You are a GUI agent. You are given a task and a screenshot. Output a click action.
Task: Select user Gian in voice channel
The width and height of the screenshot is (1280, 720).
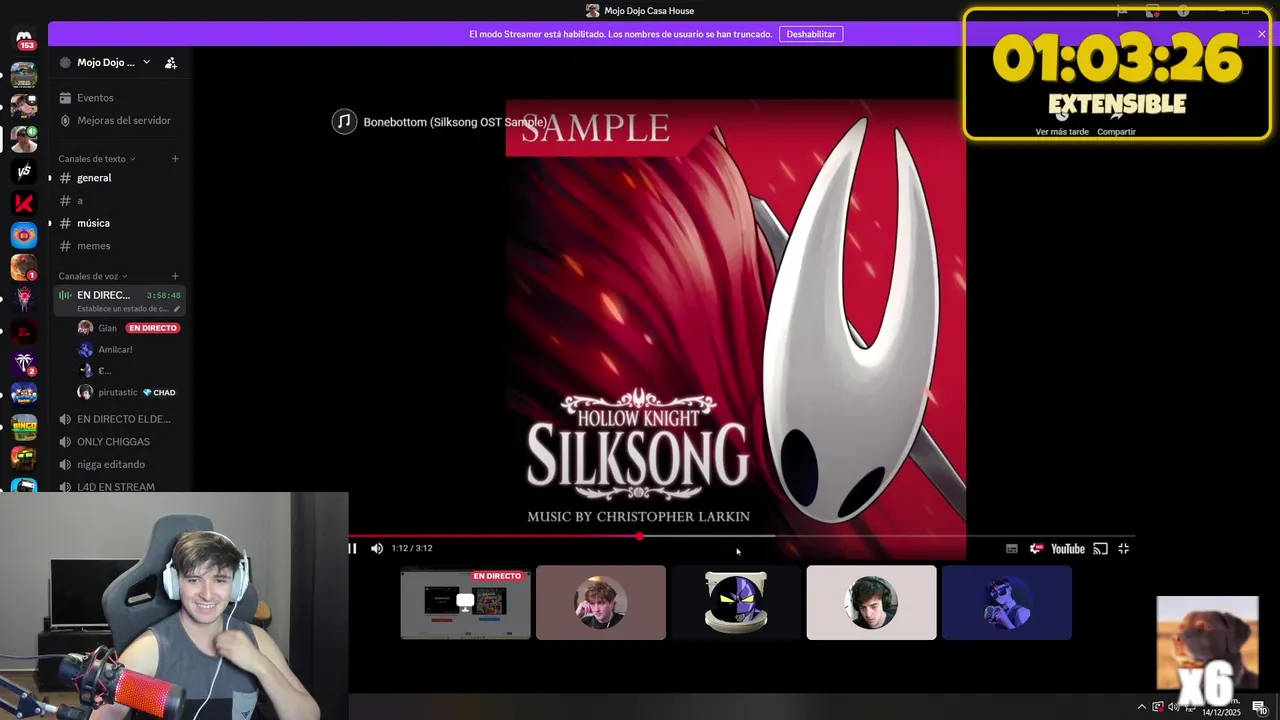pyautogui.click(x=107, y=328)
